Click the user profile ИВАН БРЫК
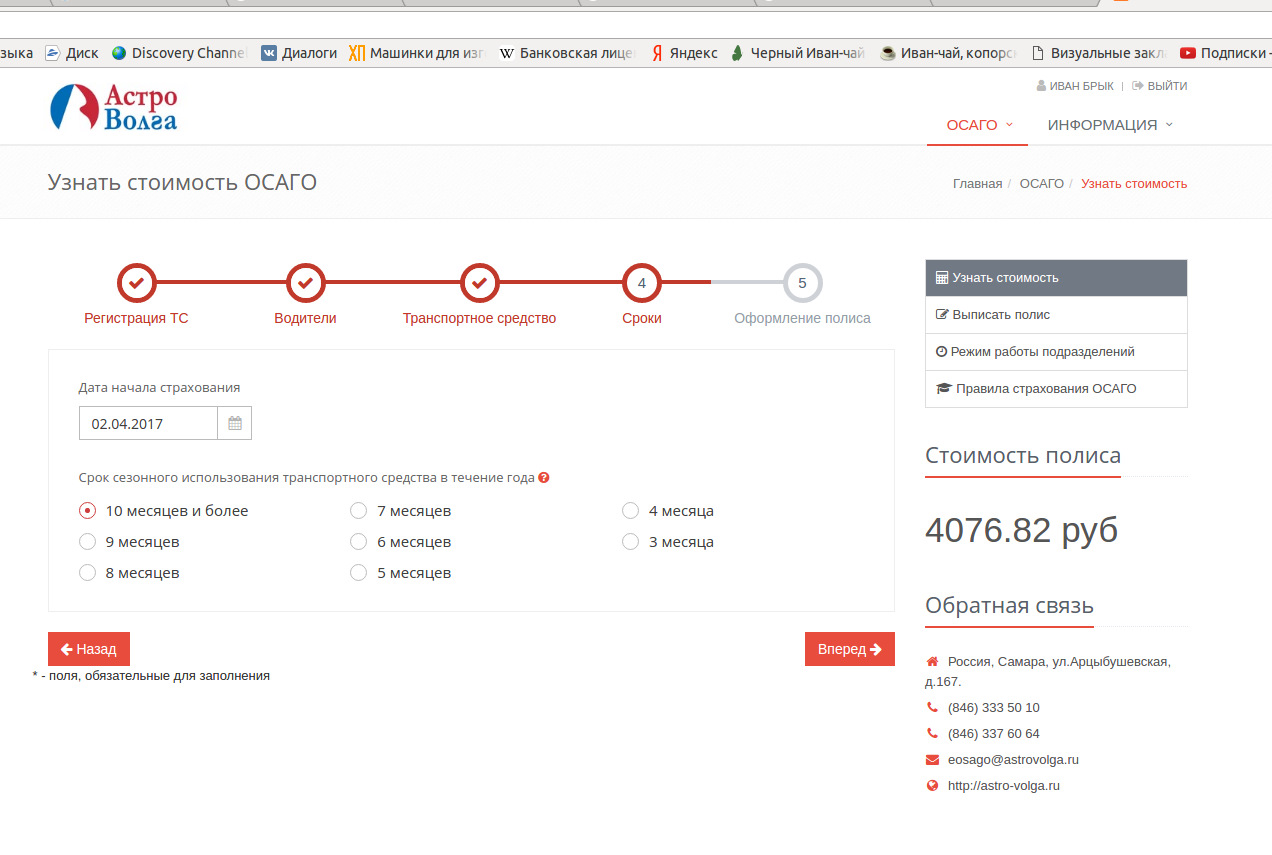The image size is (1272, 855). coord(1075,86)
